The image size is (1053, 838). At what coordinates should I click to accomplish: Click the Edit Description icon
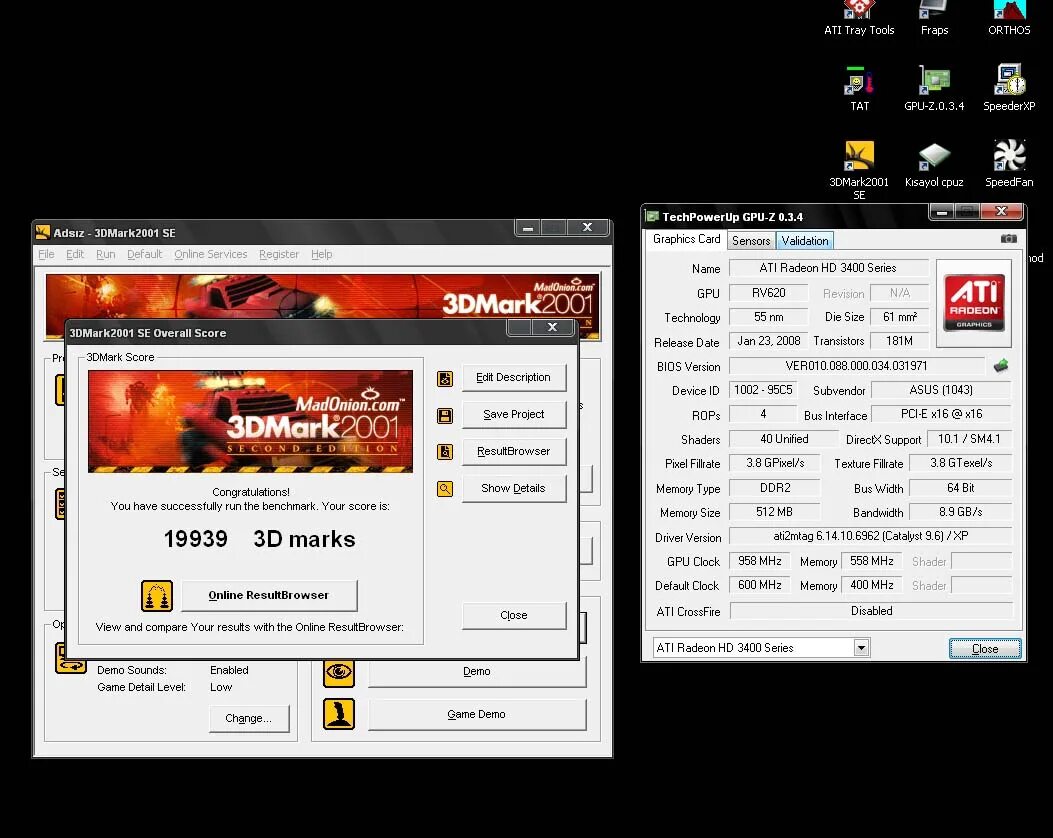point(445,379)
